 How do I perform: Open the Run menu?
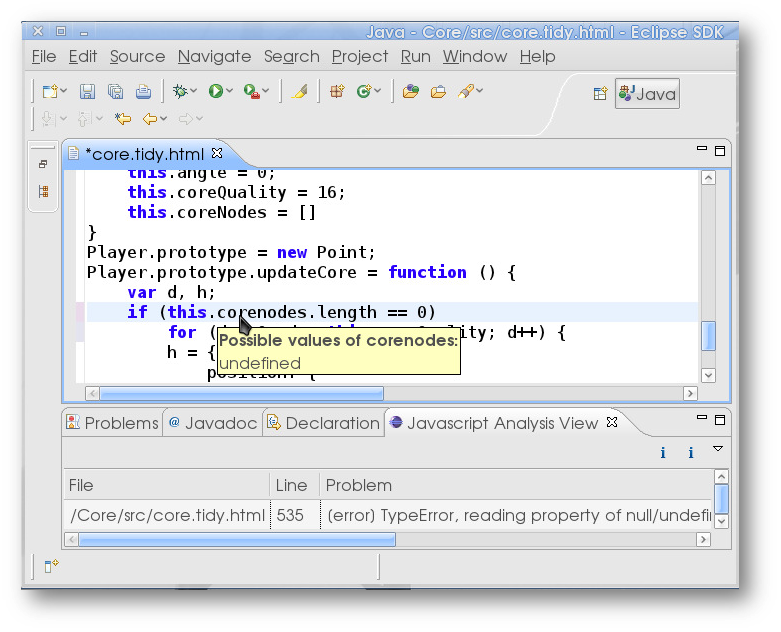pyautogui.click(x=416, y=57)
